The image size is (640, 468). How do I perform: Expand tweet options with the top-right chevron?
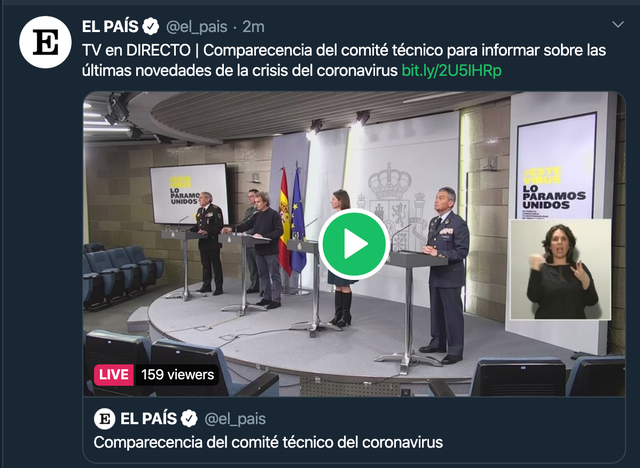click(618, 24)
